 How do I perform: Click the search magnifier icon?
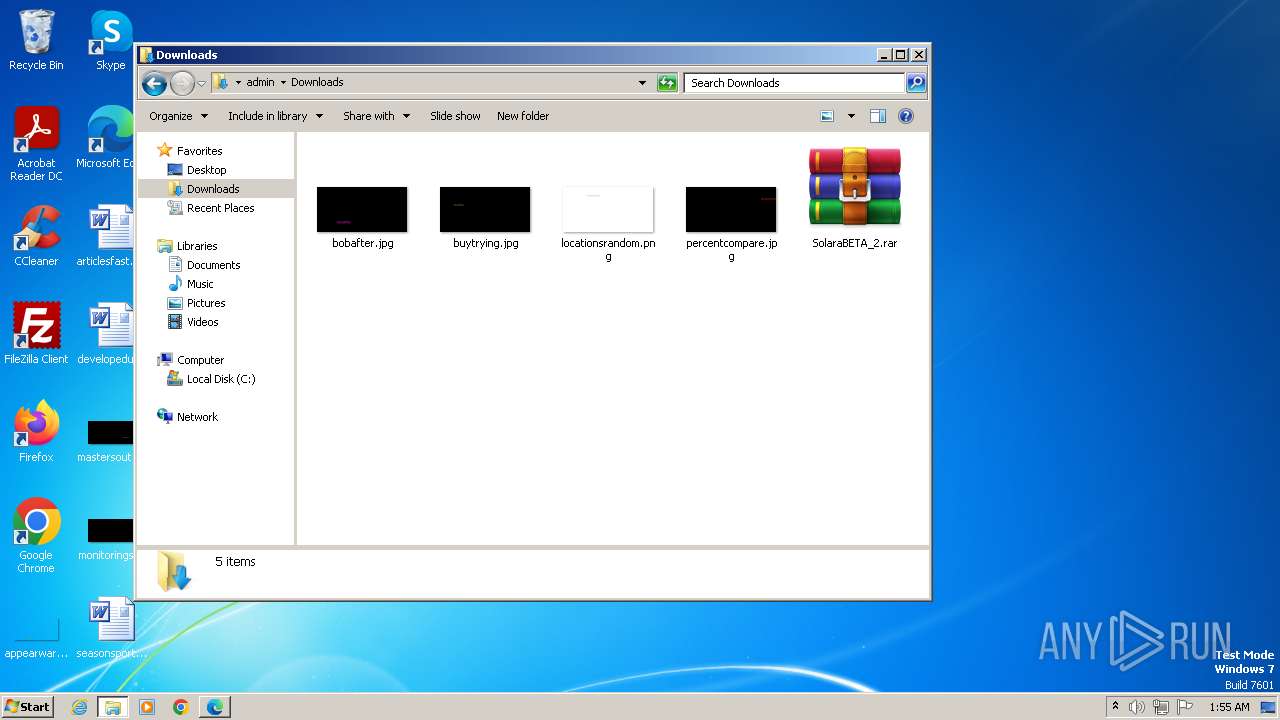point(915,83)
